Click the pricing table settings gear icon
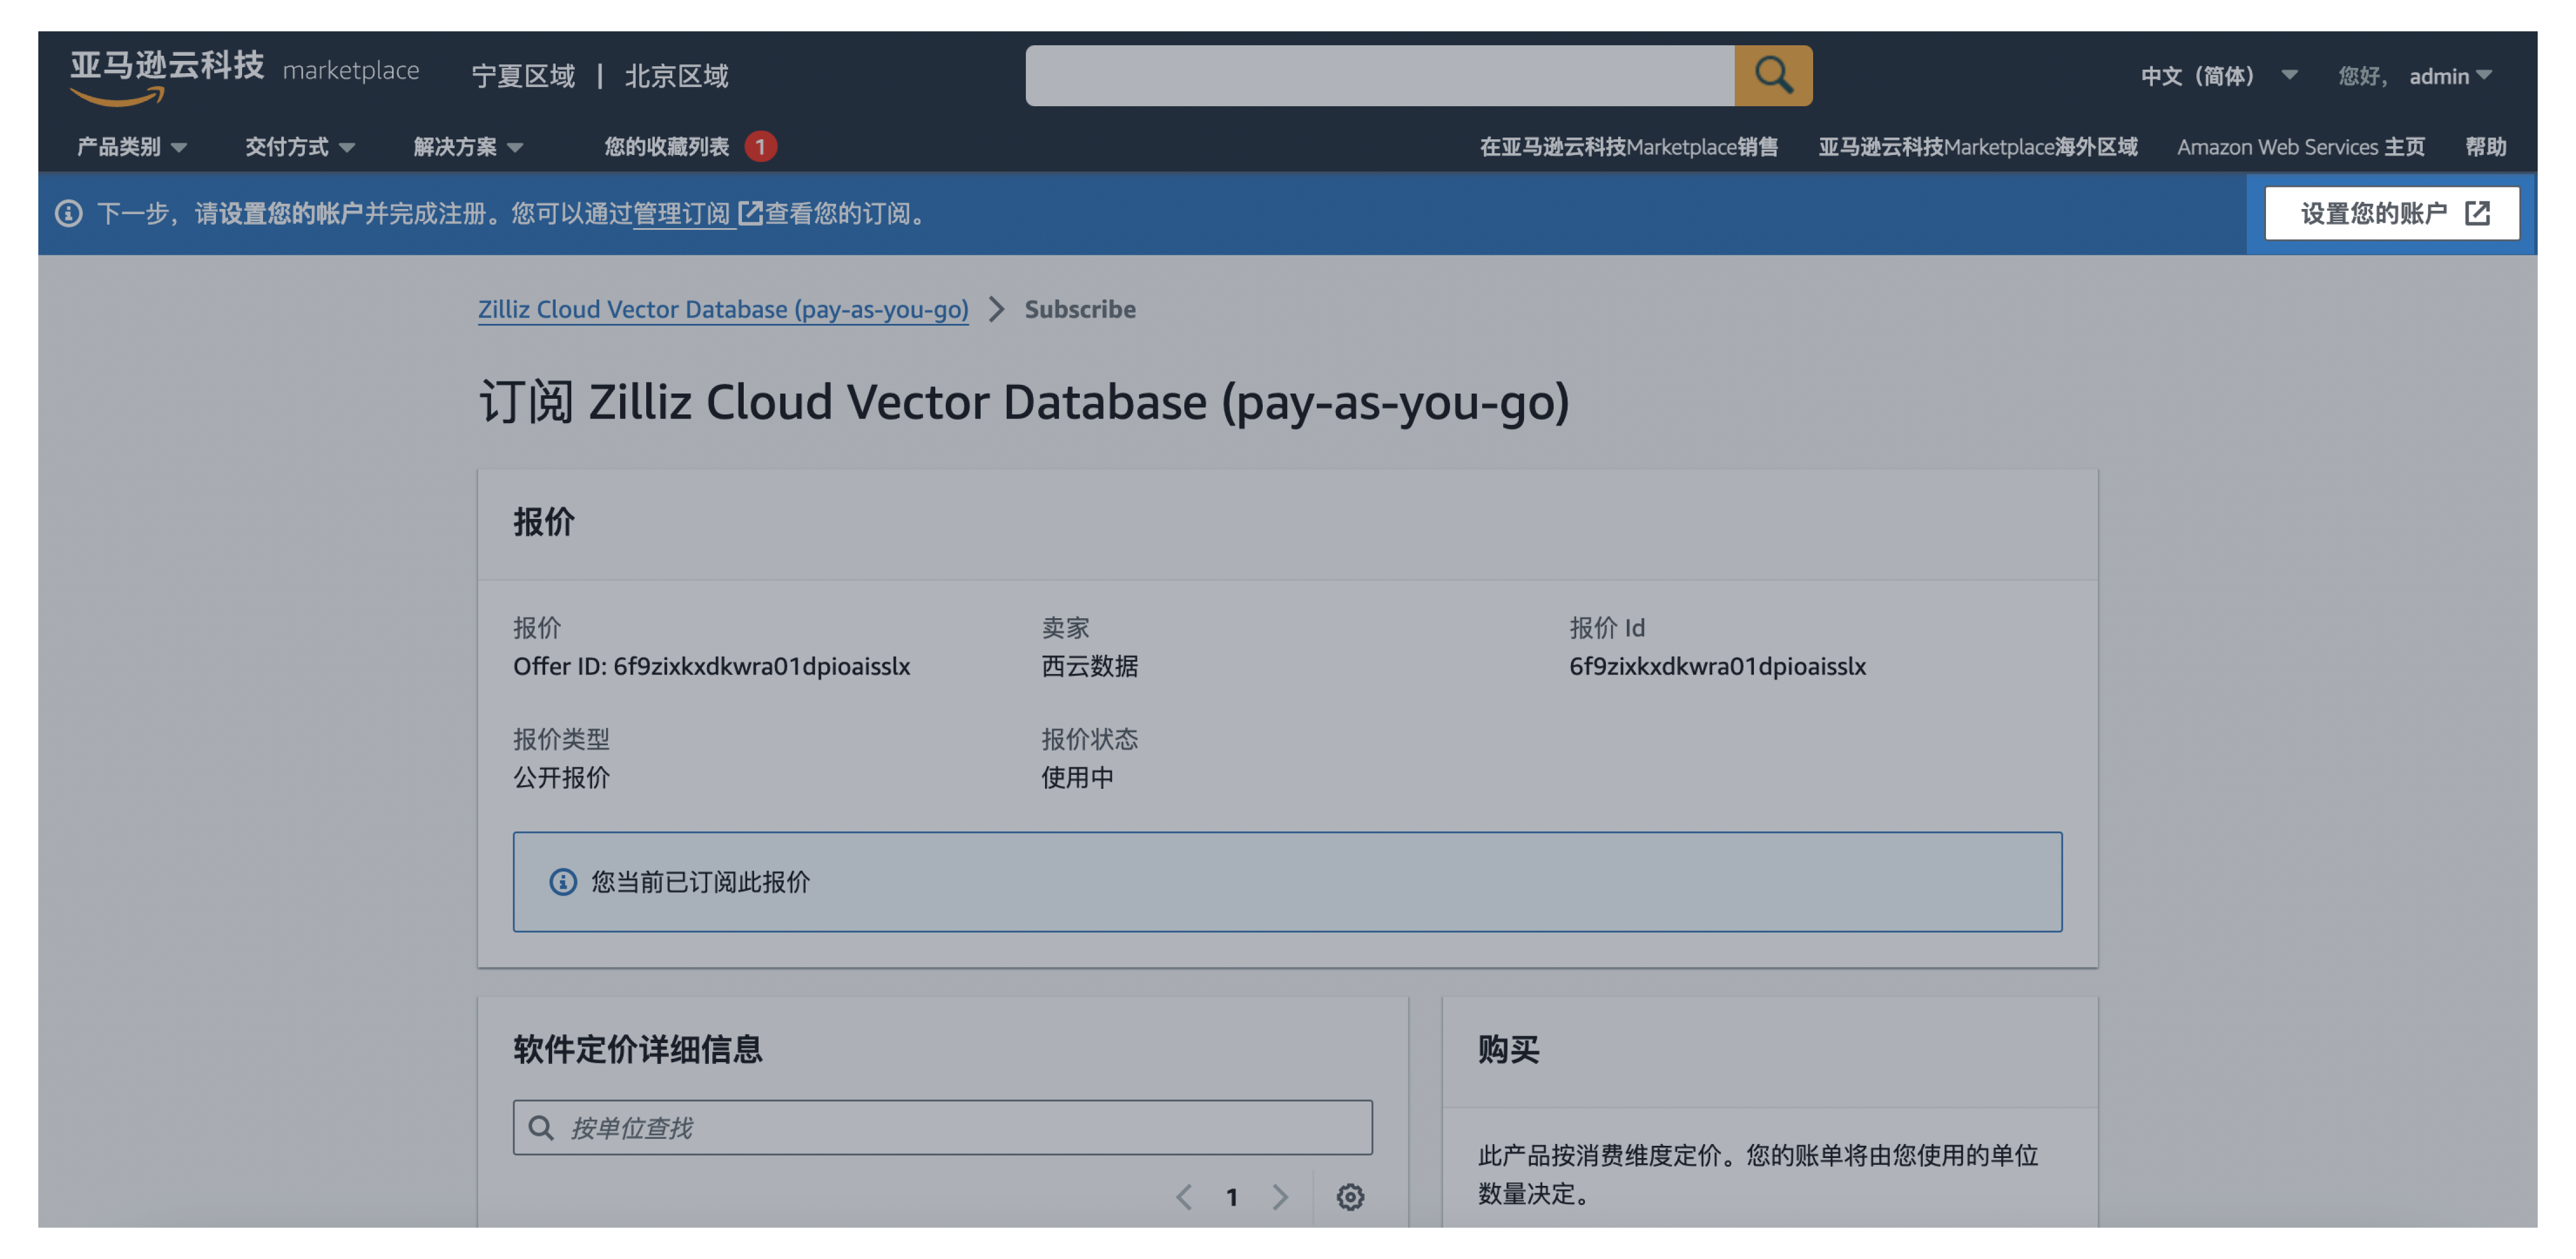 coord(1350,1196)
